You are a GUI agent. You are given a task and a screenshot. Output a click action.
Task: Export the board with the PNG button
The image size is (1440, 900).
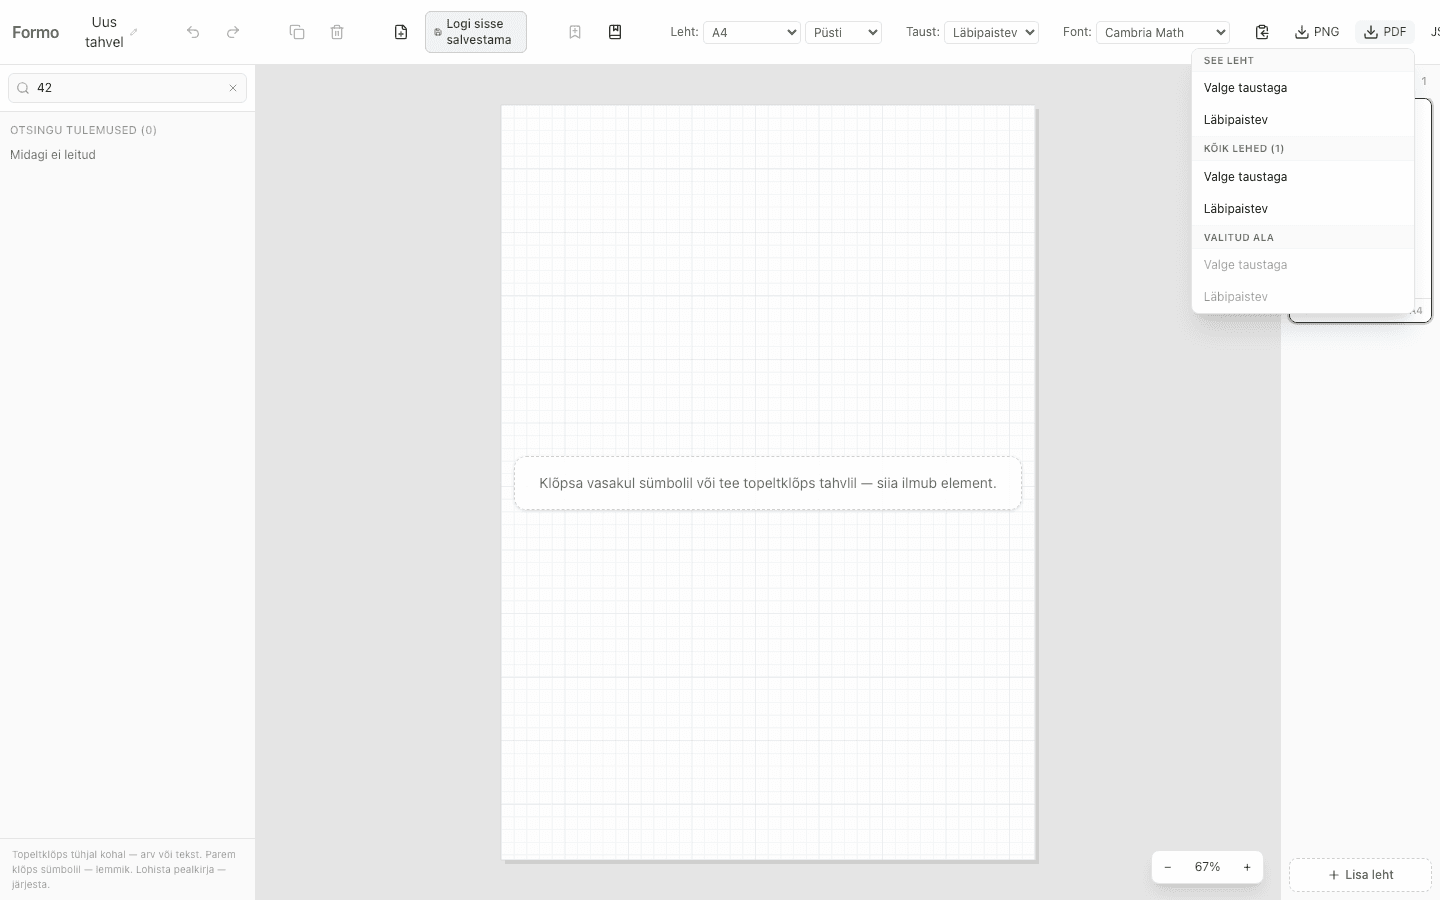[1317, 32]
